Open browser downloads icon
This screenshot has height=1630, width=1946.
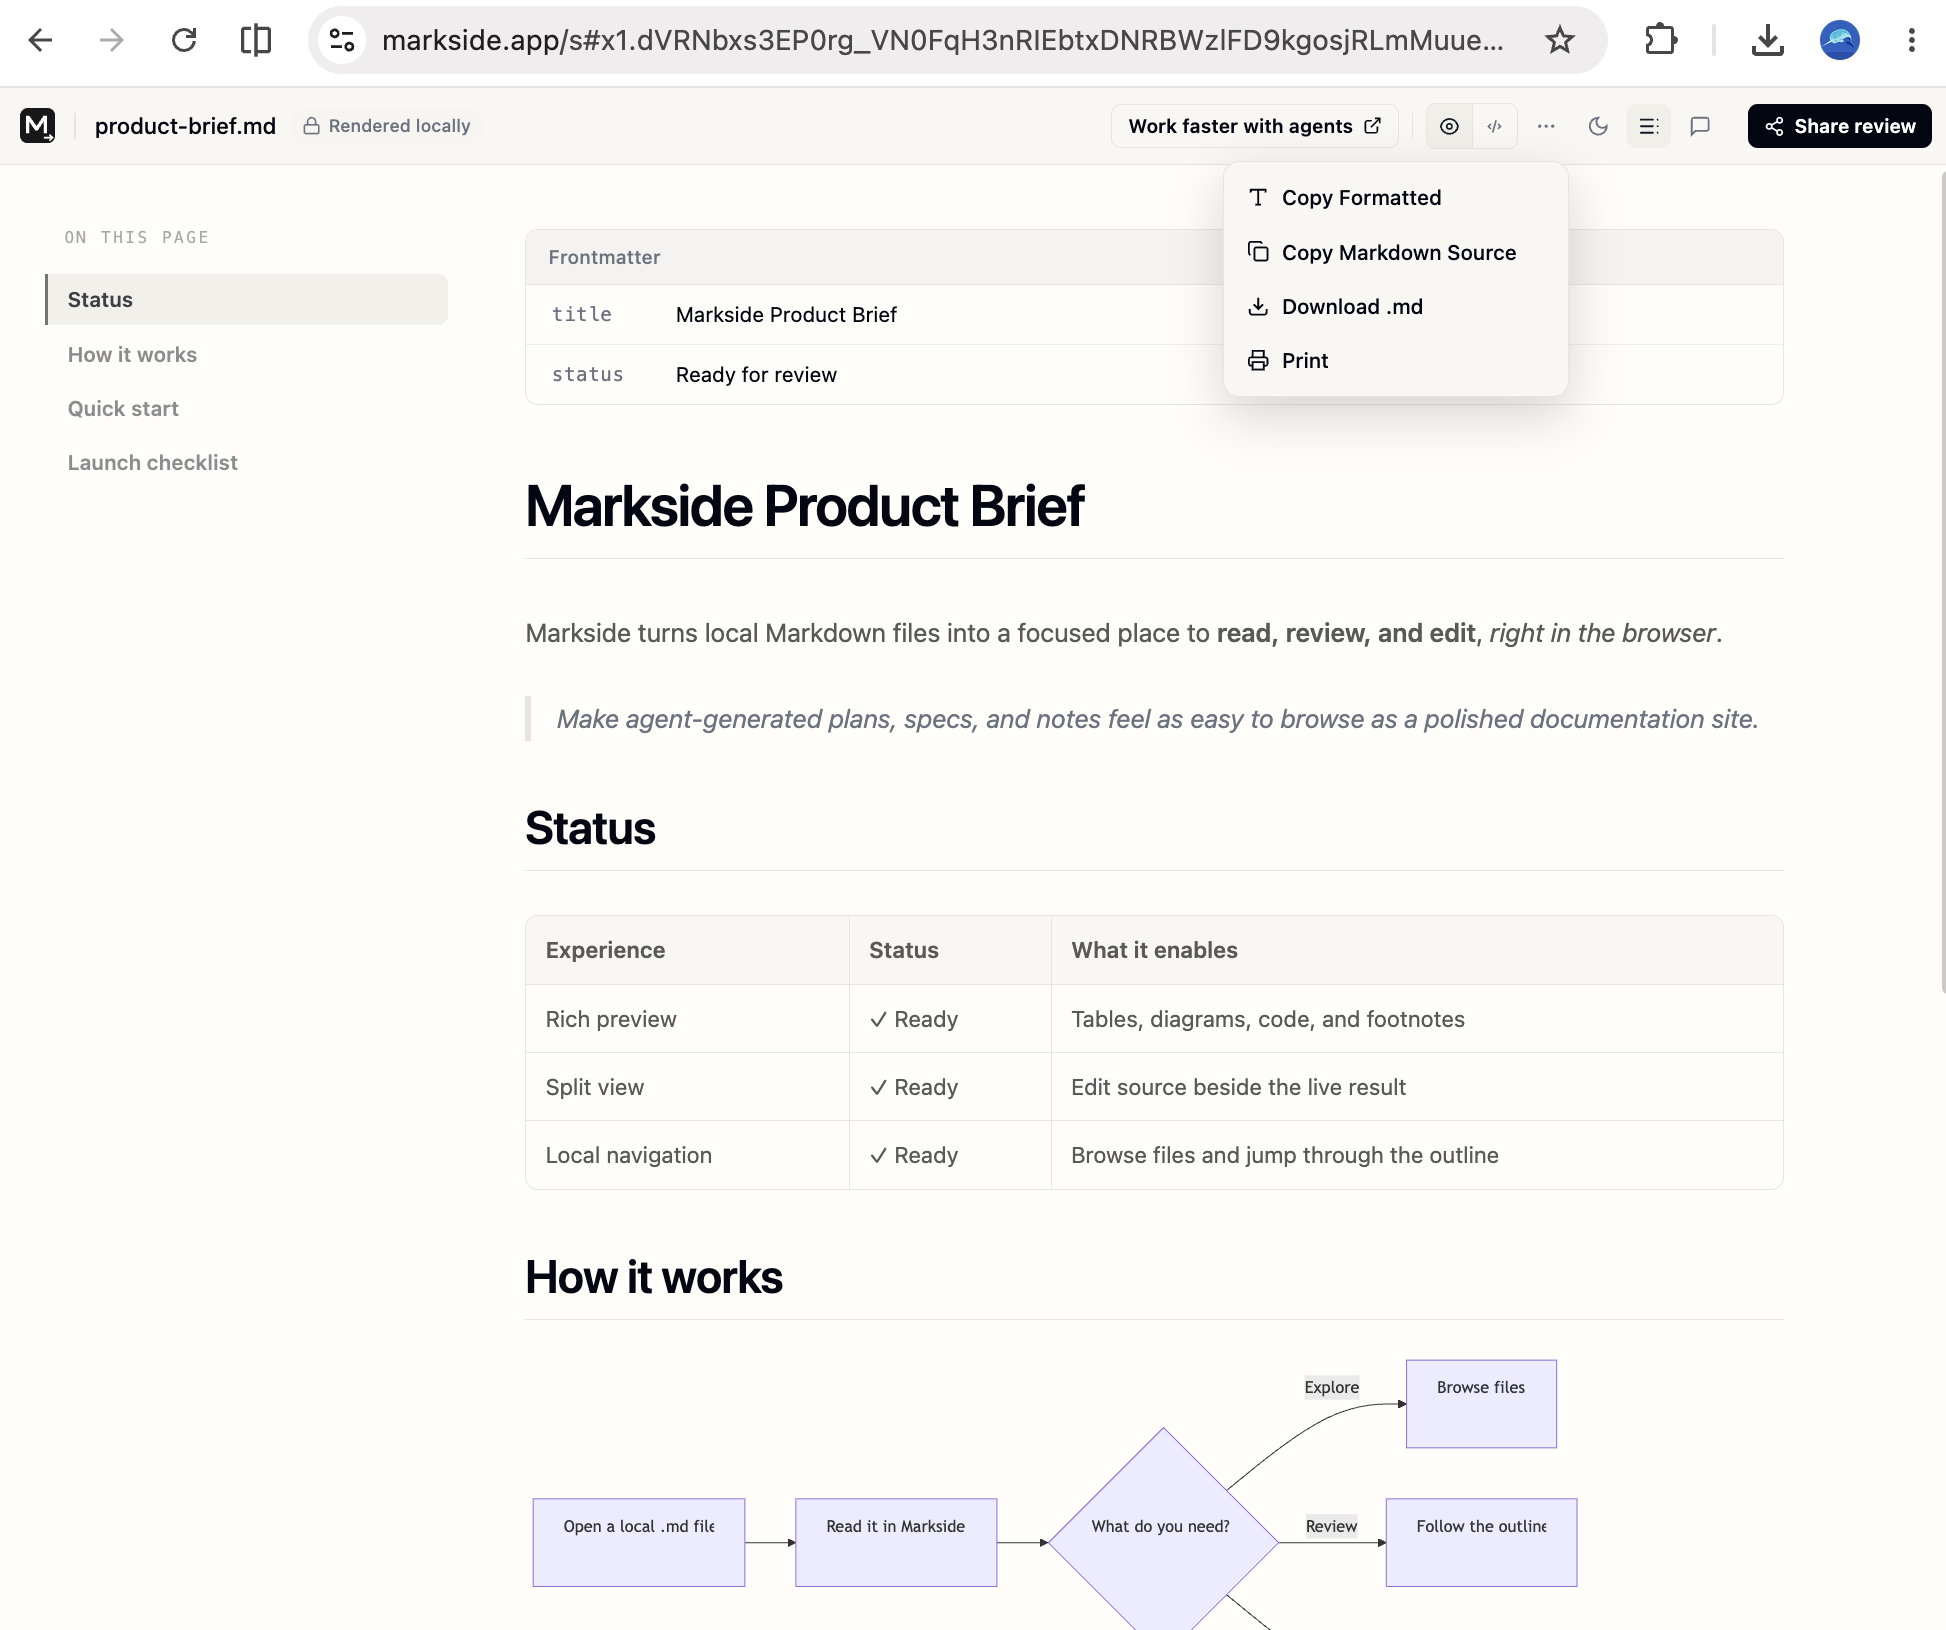[x=1767, y=40]
